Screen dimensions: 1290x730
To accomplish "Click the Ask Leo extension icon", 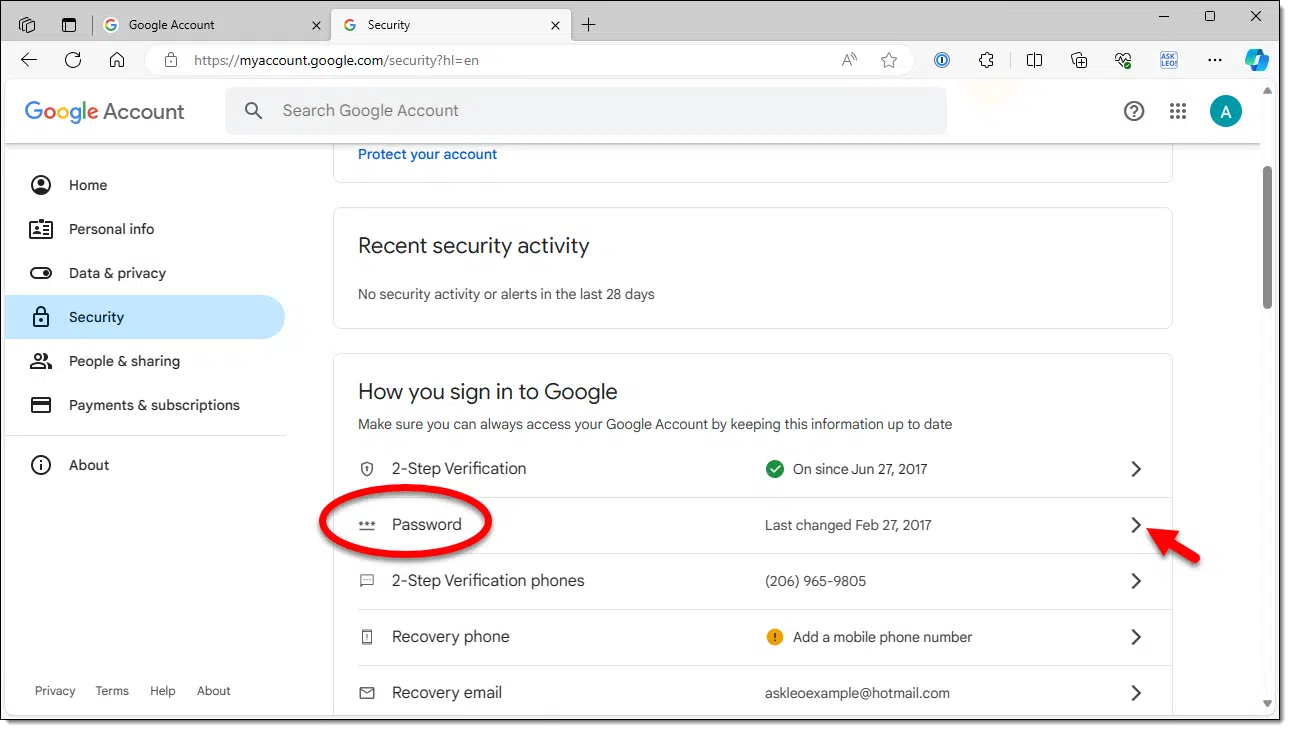I will pos(1169,60).
